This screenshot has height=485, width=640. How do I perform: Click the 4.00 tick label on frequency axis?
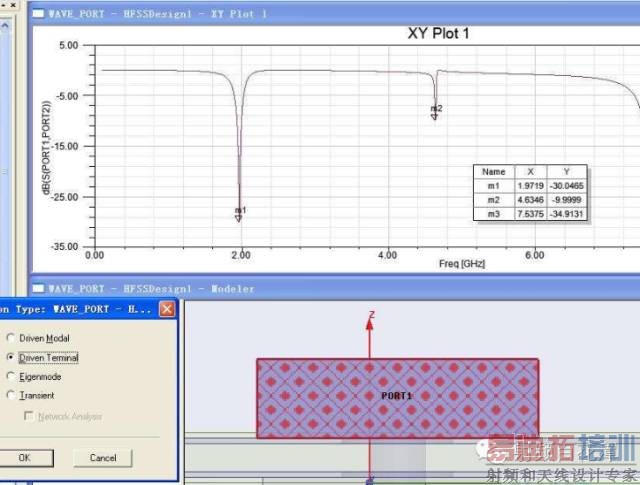tap(387, 255)
